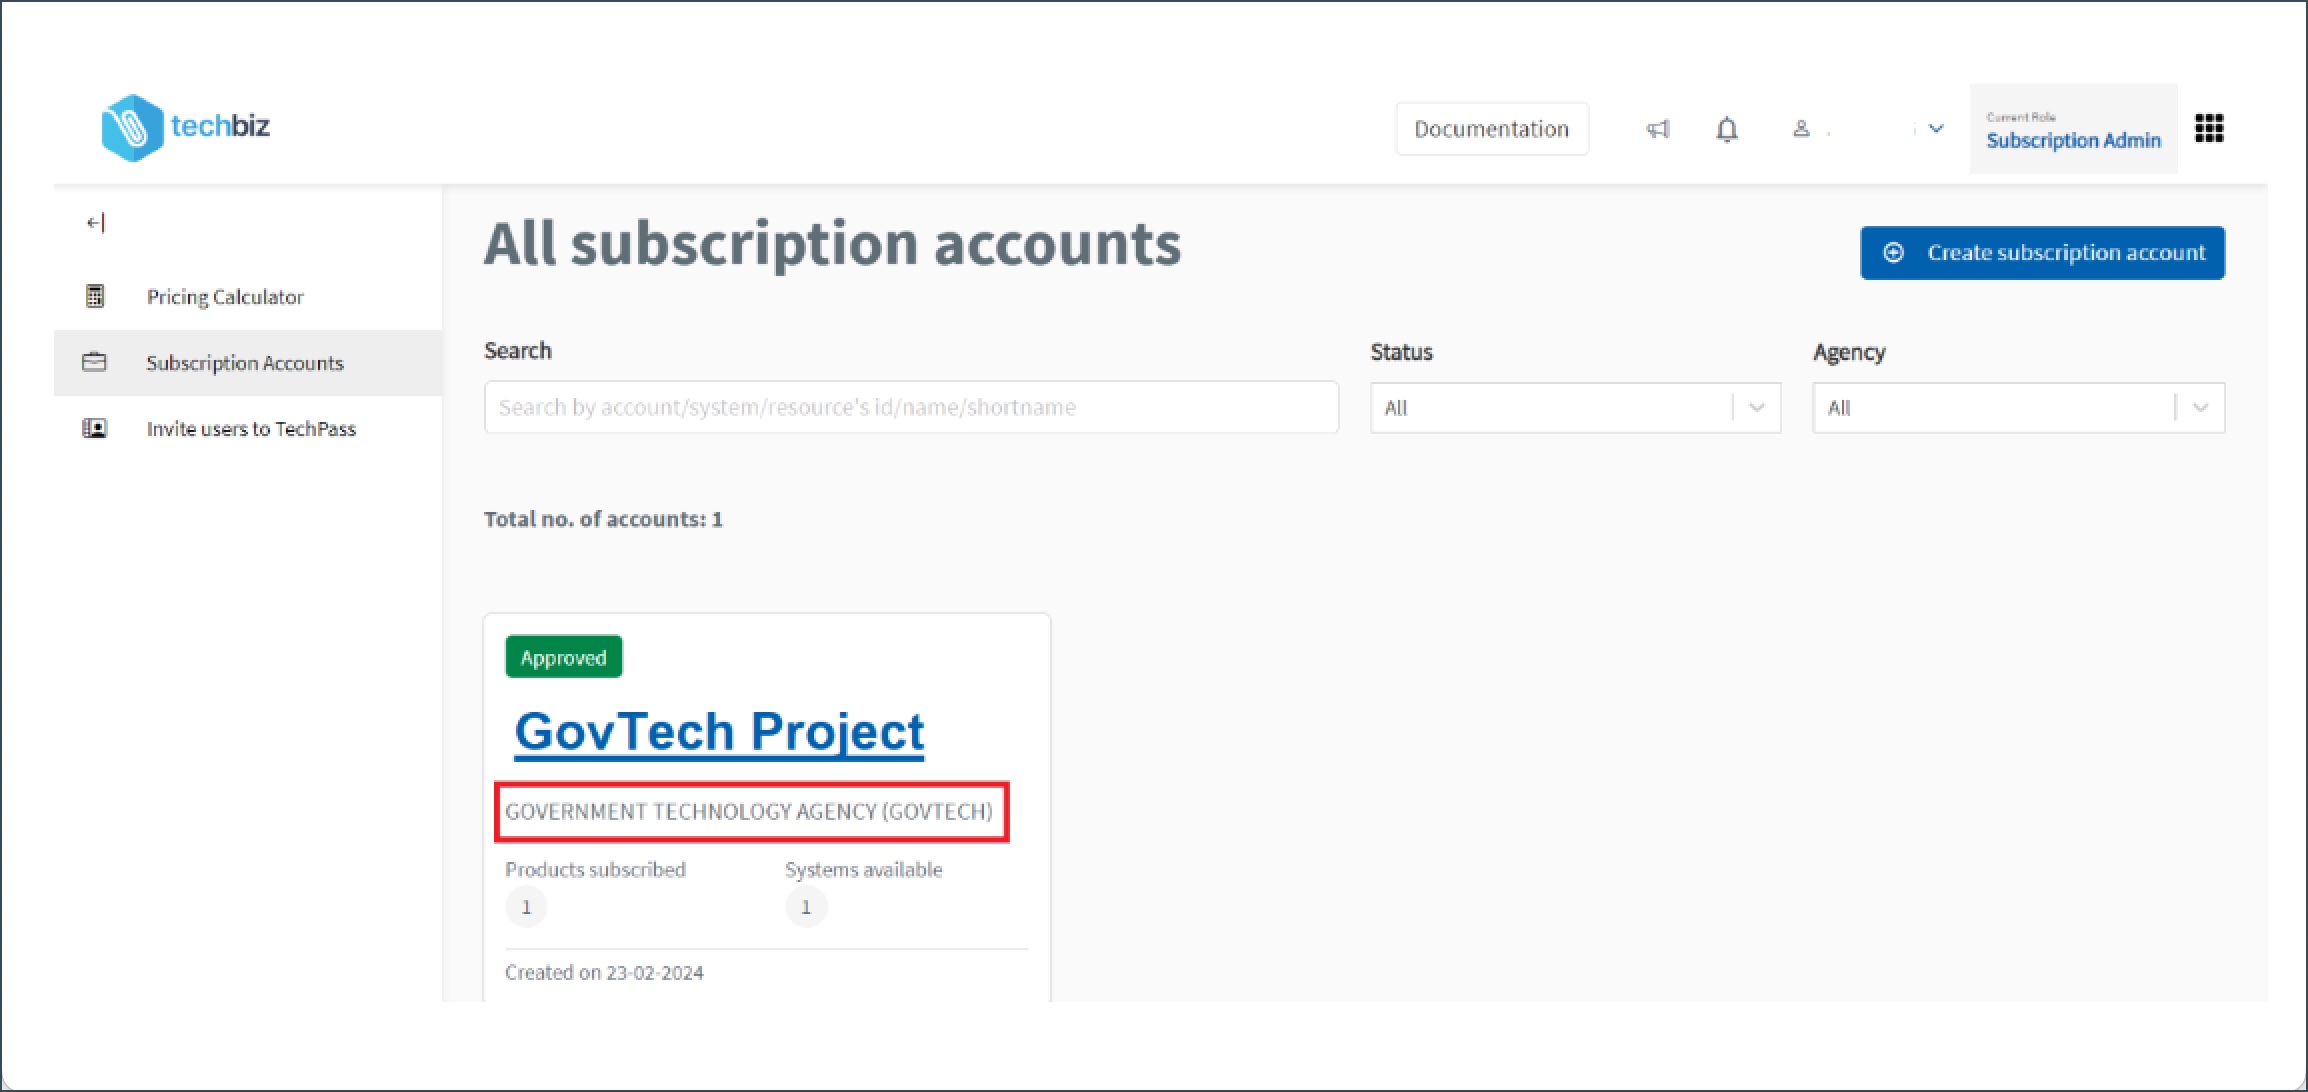Select the Pricing Calculator calculator icon
This screenshot has width=2308, height=1092.
[x=94, y=296]
